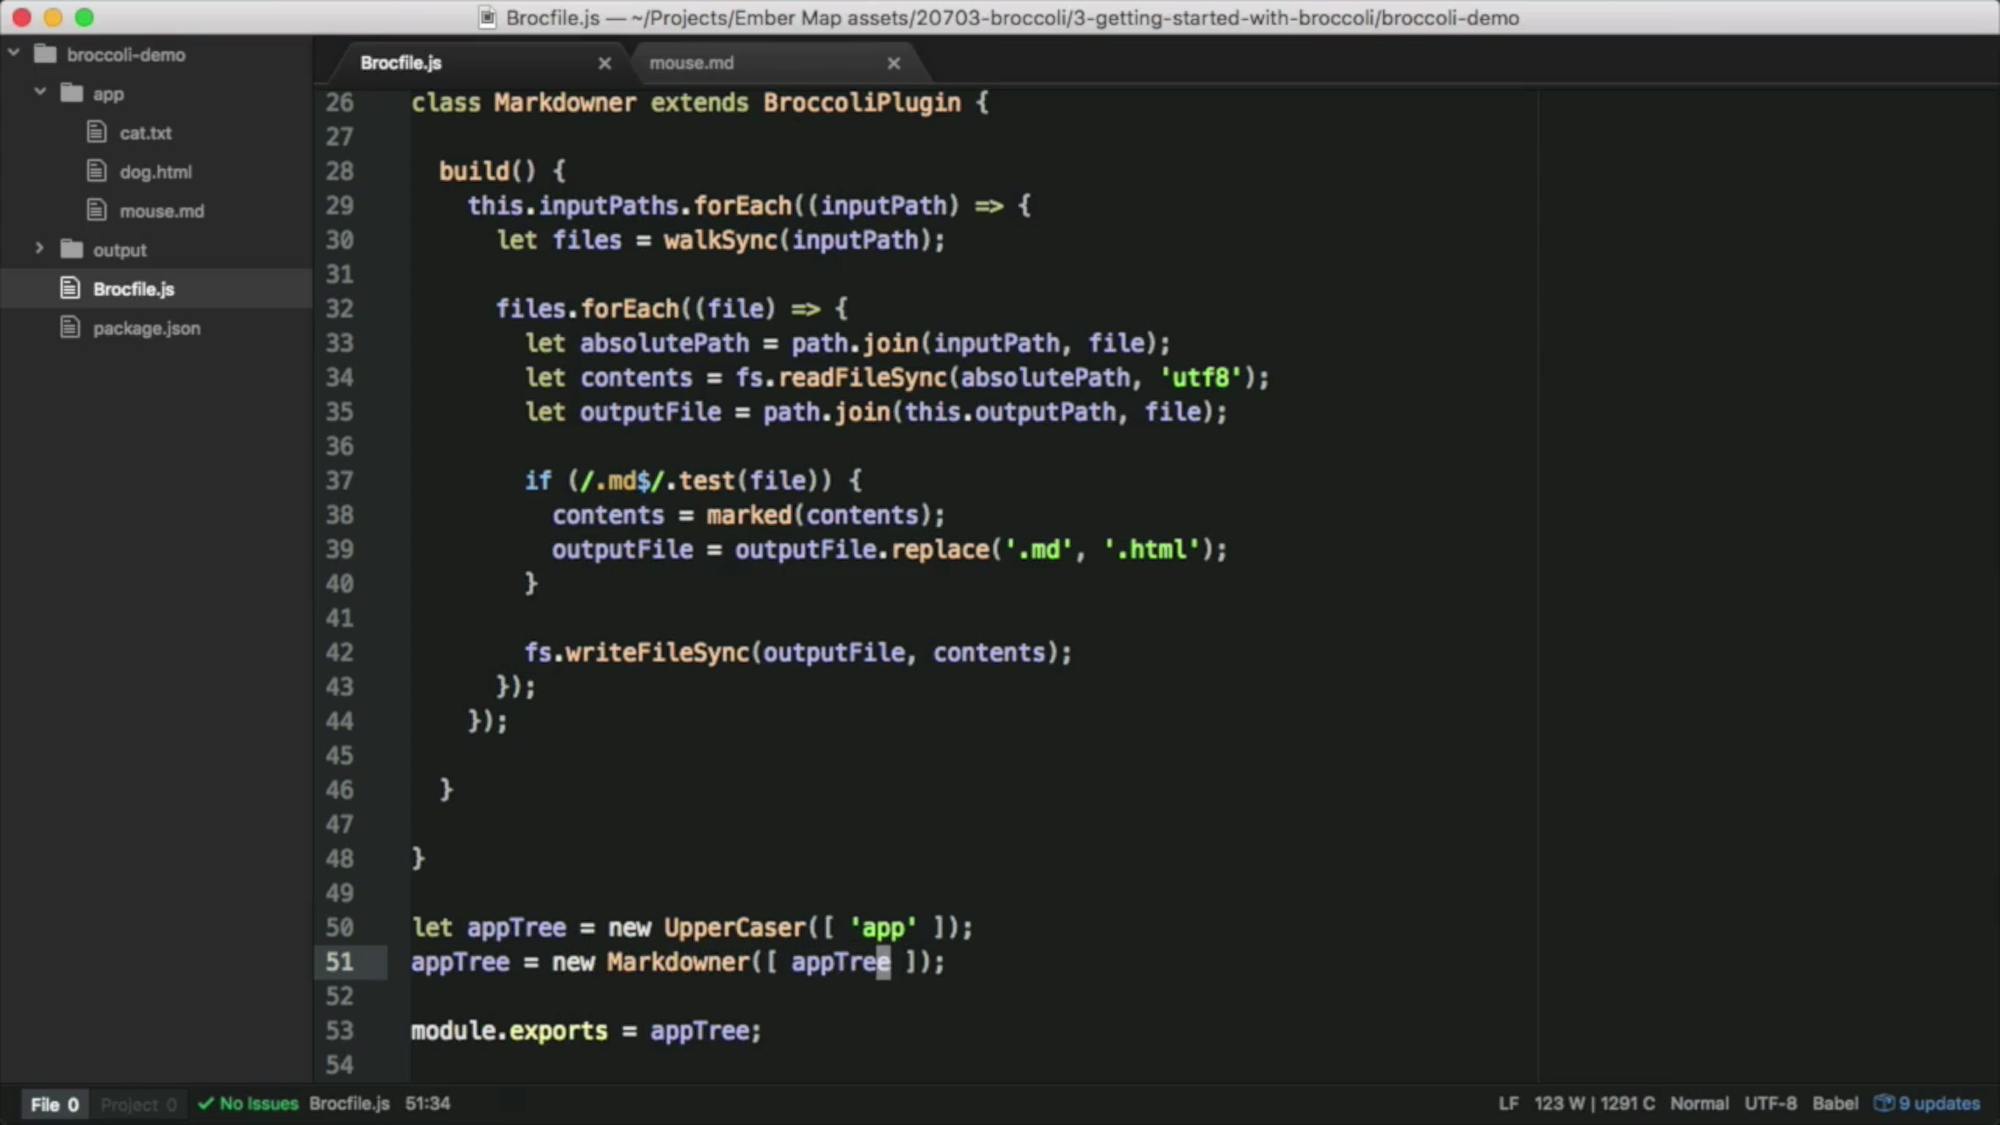2000x1125 pixels.
Task: Click cursor position indicator 51:34
Action: (x=428, y=1103)
